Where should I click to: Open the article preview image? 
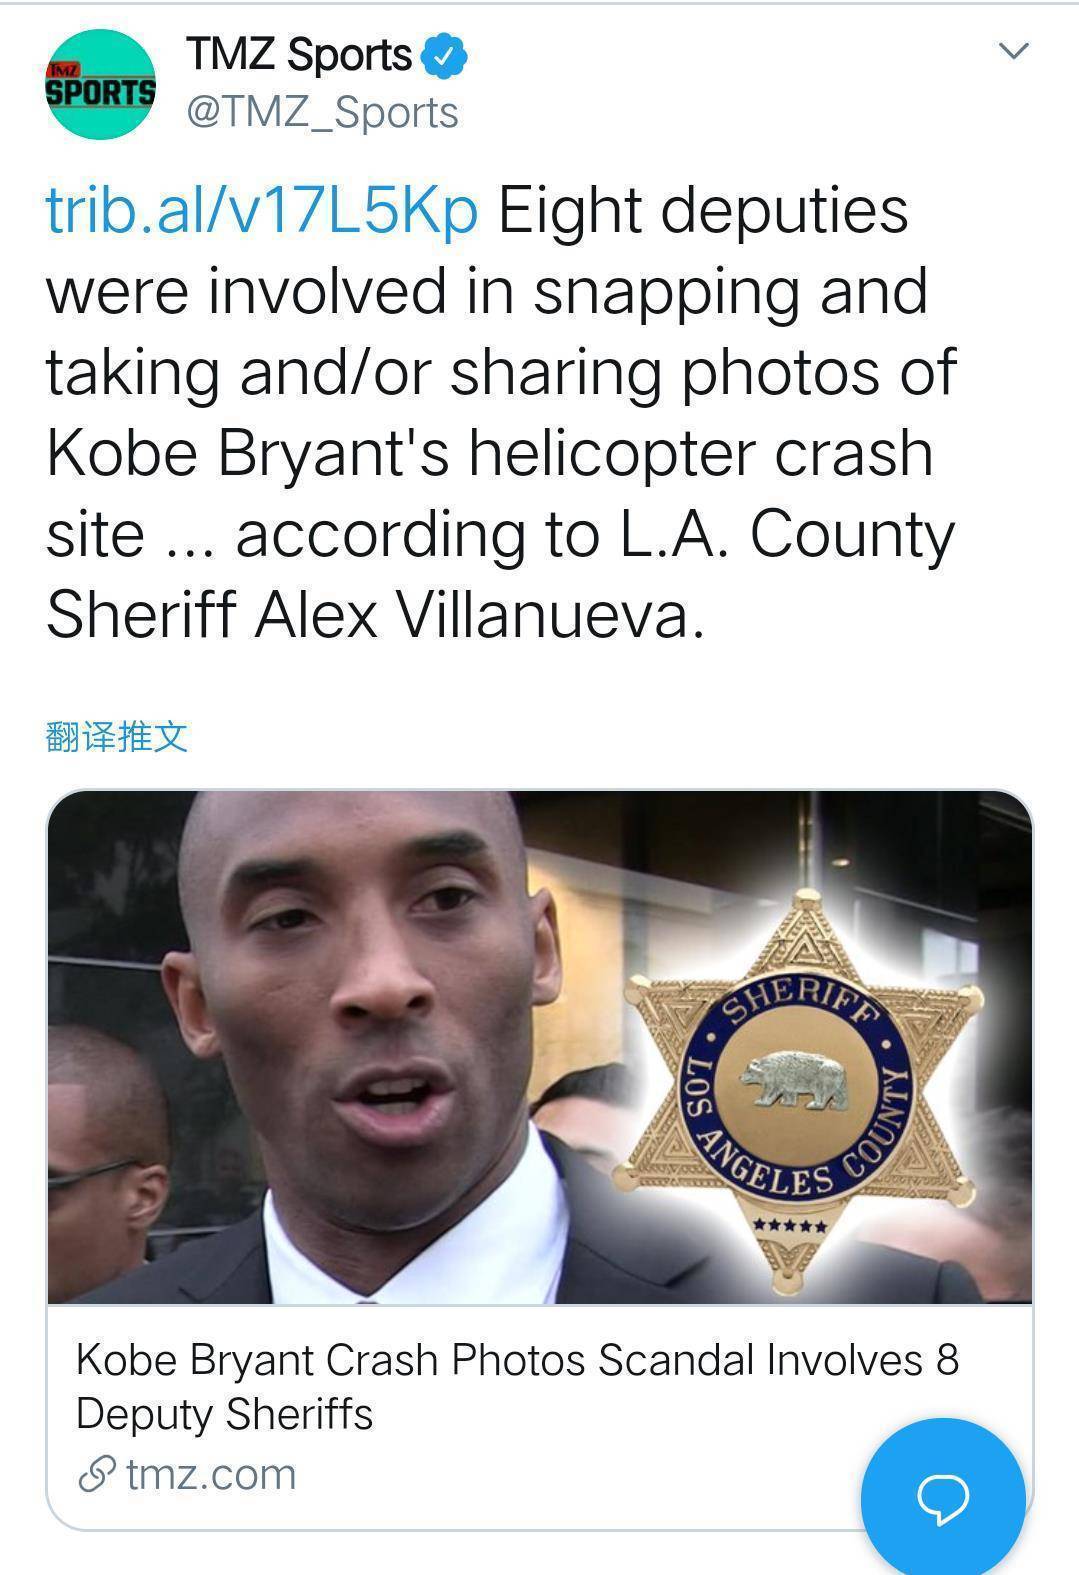(540, 1047)
